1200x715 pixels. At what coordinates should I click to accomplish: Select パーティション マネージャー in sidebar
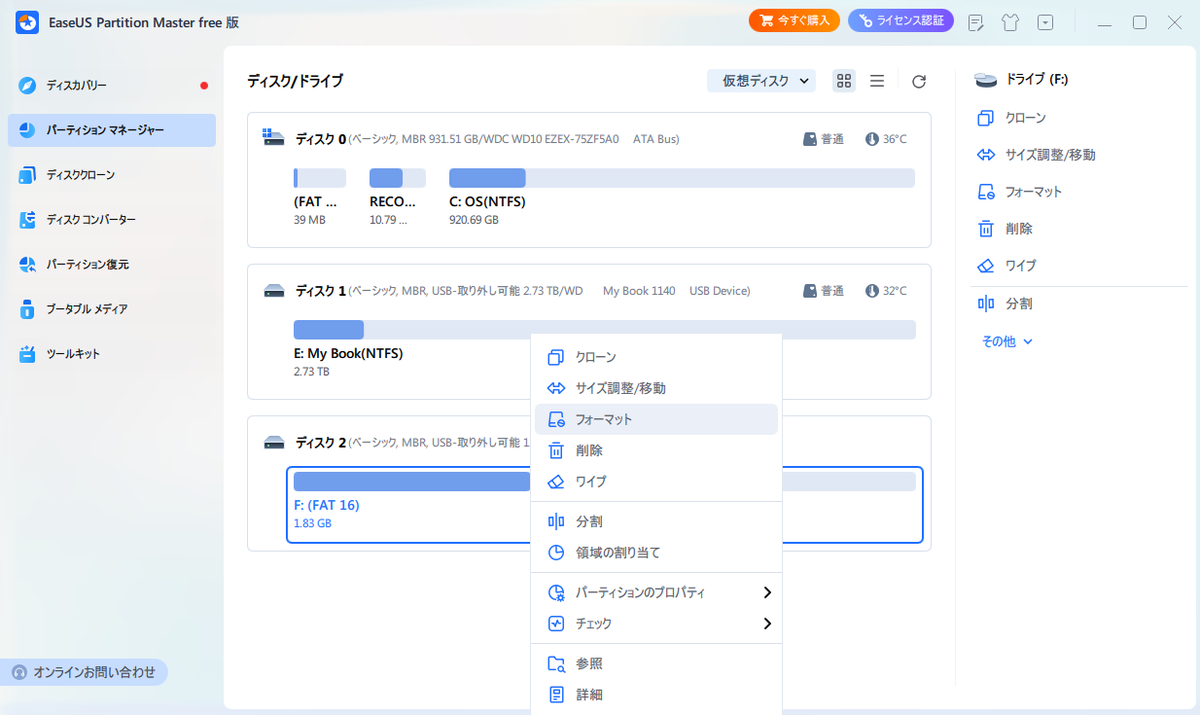click(112, 130)
